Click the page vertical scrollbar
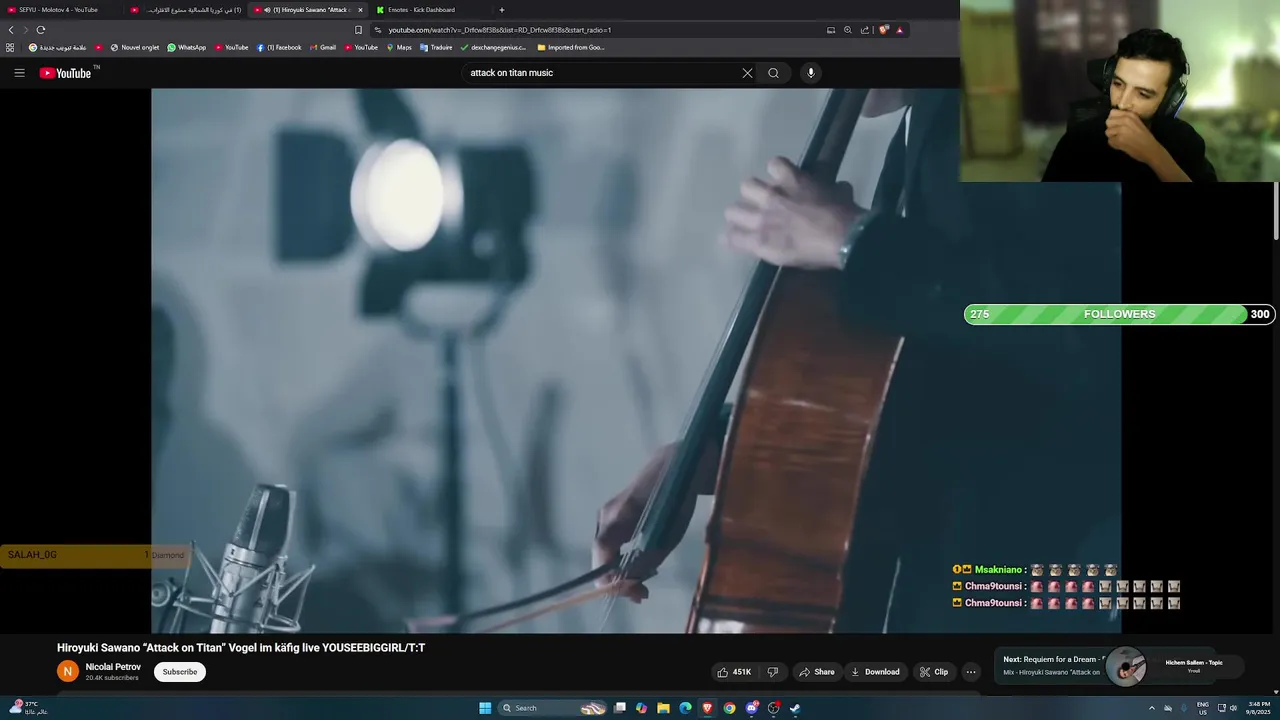The image size is (1280, 720). click(1276, 212)
